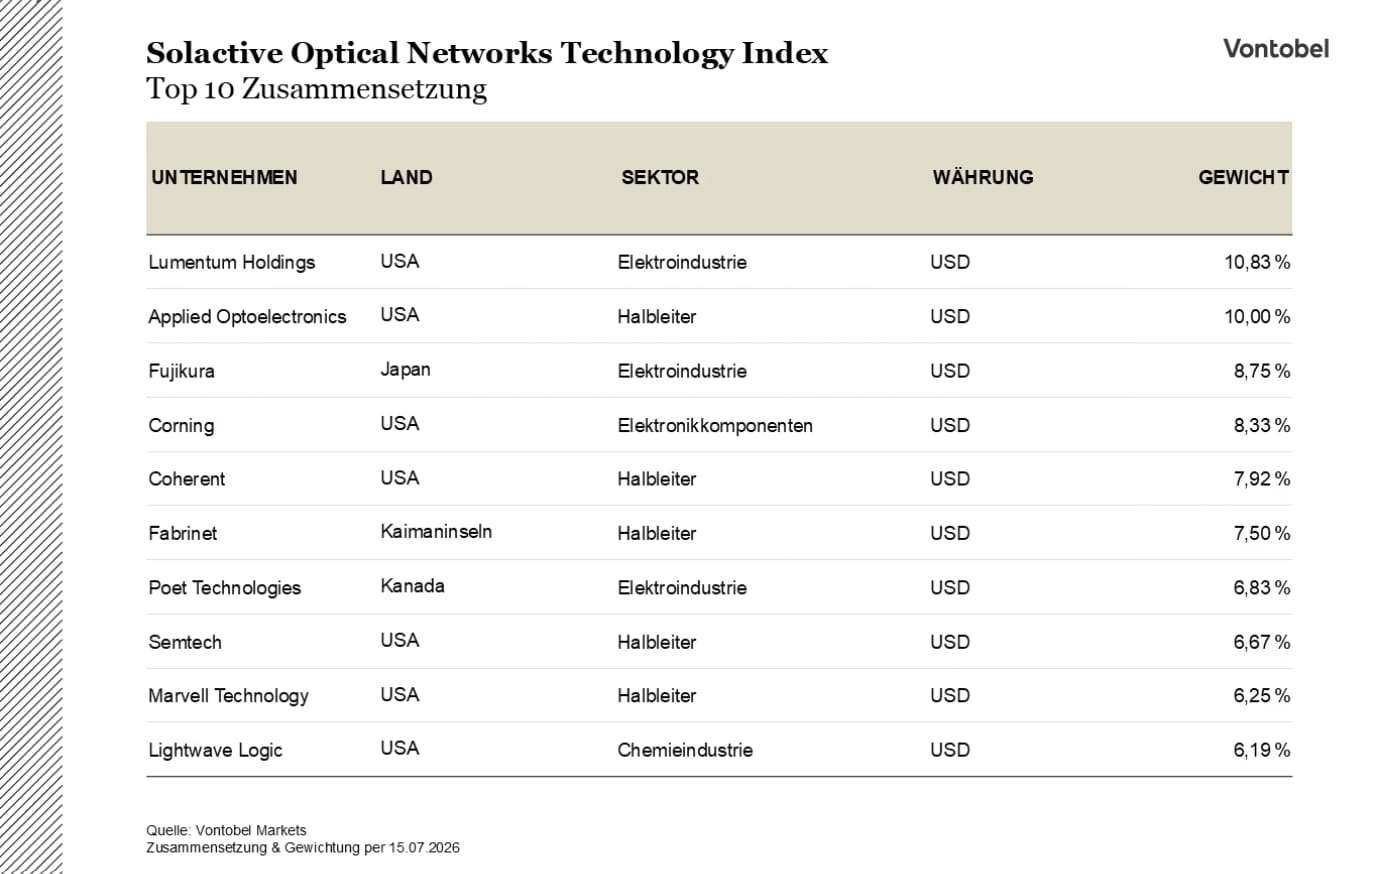
Task: Click the Lumentum Holdings company name
Action: [x=232, y=262]
